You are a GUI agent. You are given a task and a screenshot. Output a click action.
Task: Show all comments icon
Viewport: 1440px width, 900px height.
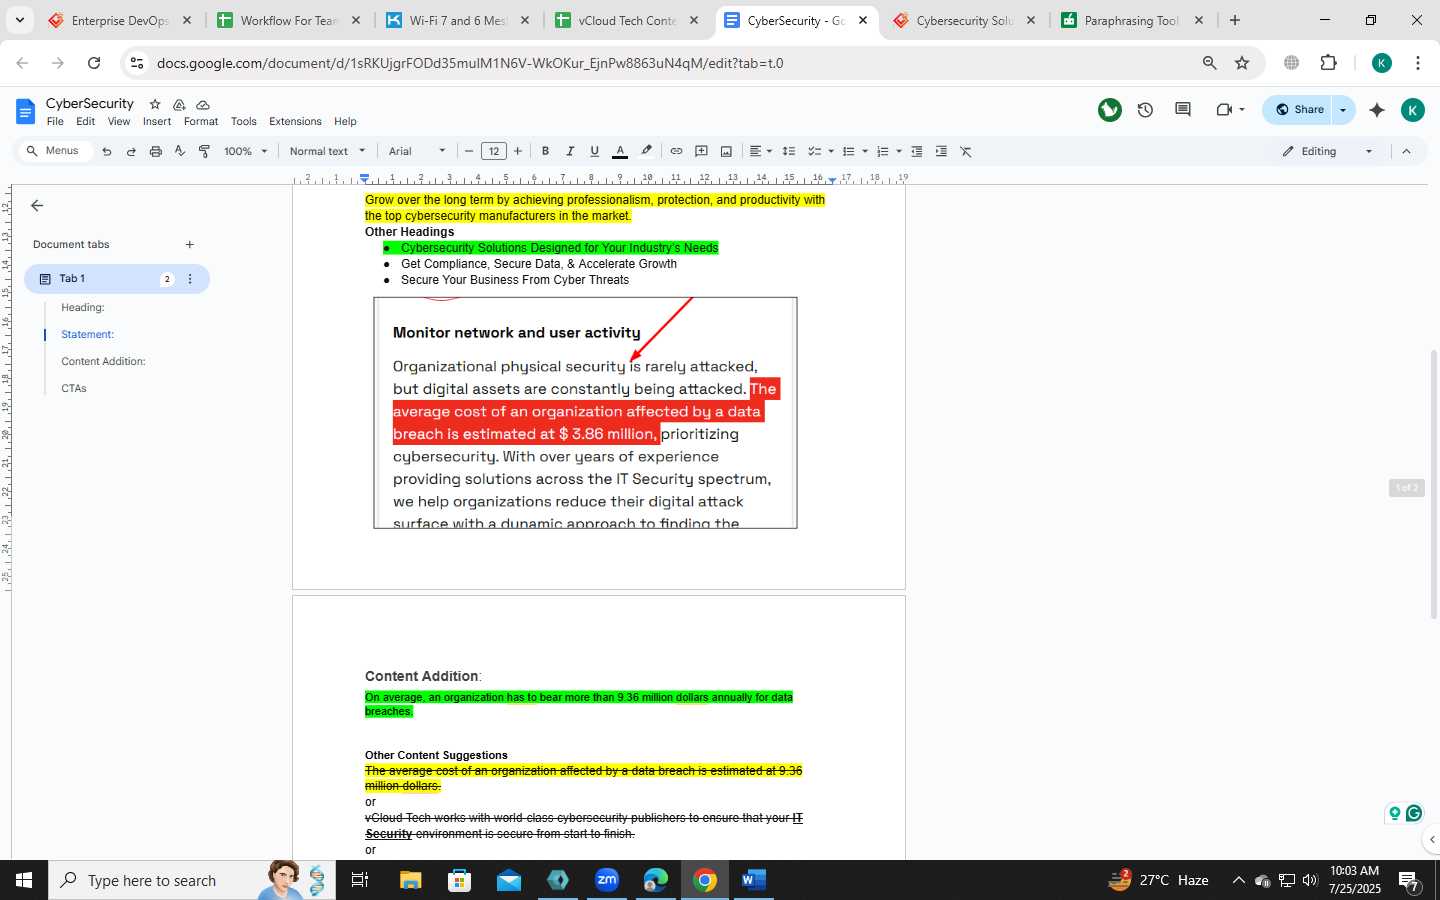(1183, 110)
